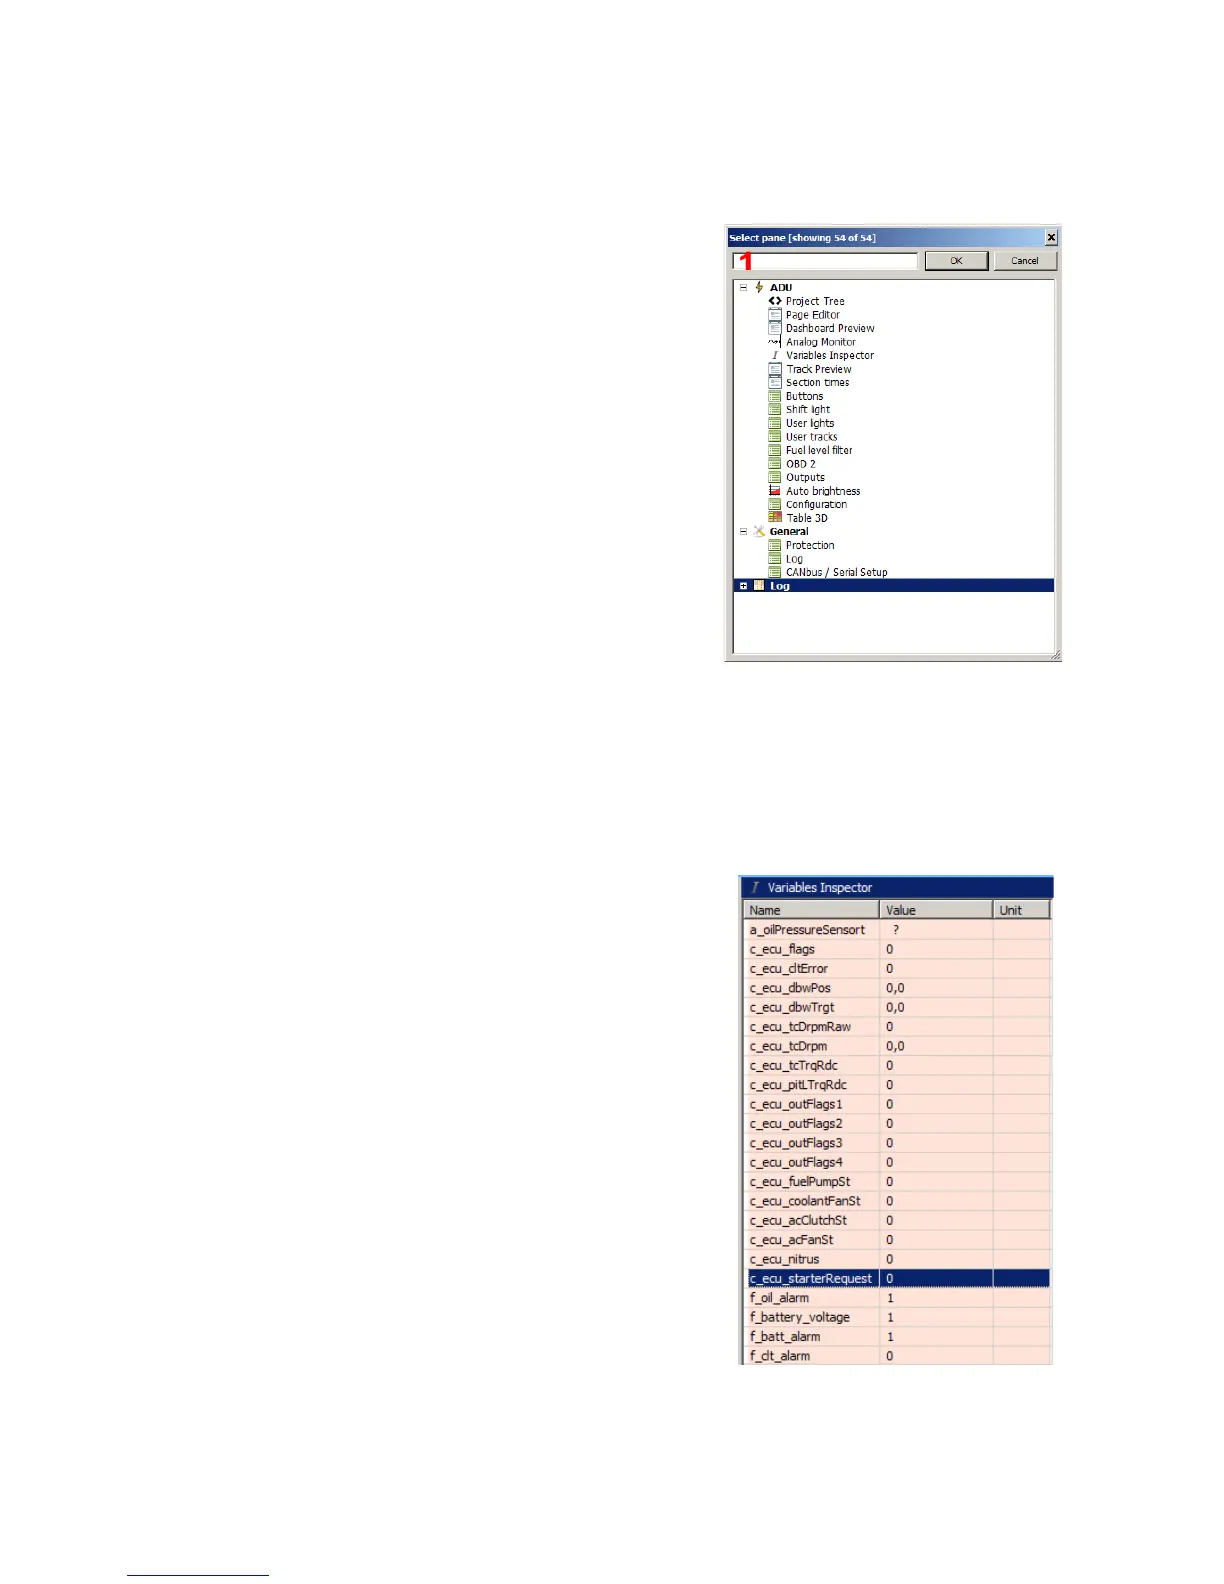Click the Log pane icon under General
The height and width of the screenshot is (1584, 1224).
coord(775,559)
